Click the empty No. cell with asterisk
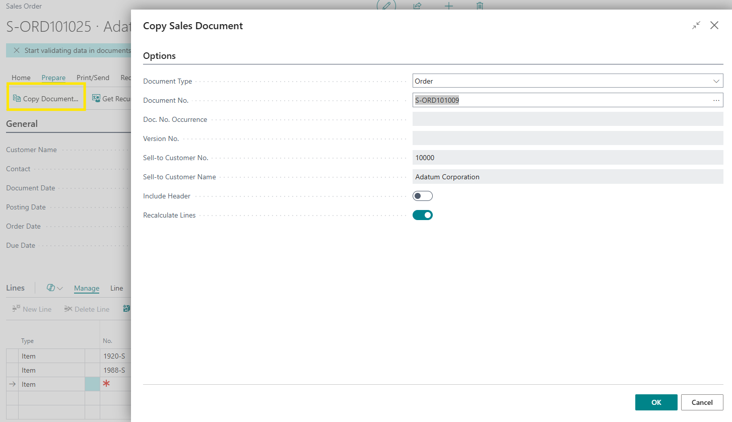 [115, 384]
